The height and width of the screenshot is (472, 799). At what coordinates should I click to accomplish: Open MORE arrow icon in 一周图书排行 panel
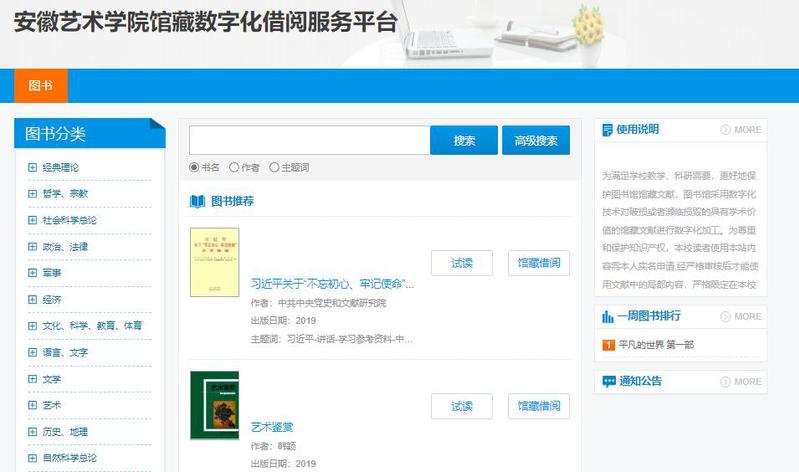[x=725, y=317]
